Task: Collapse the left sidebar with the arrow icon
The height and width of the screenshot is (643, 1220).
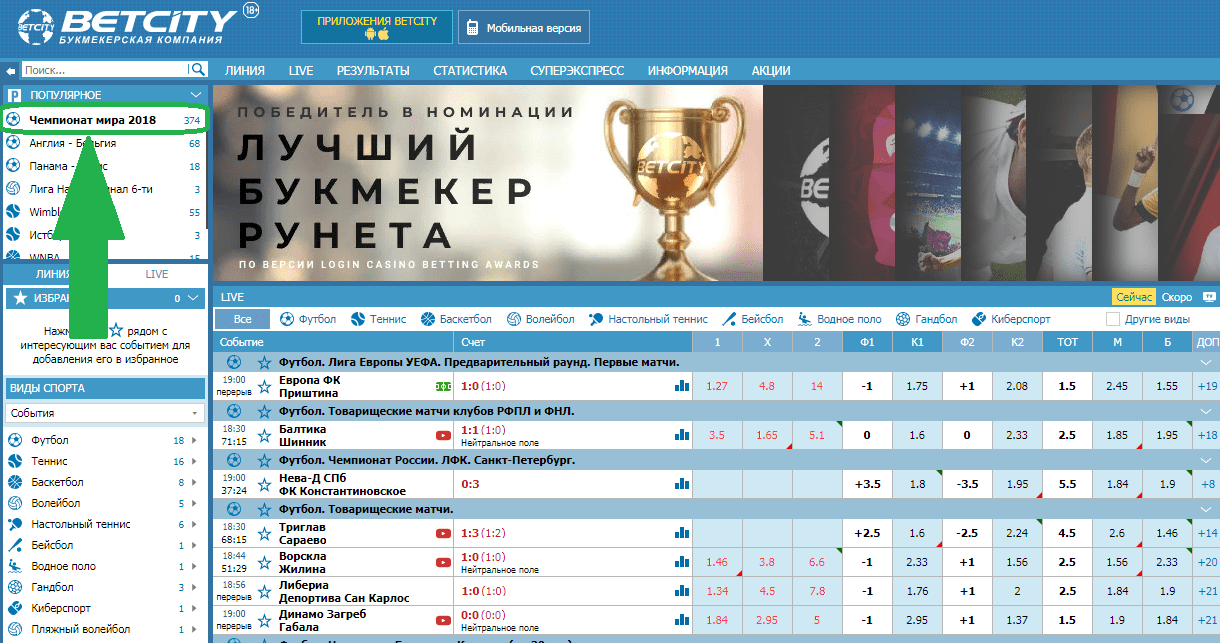Action: [11, 71]
